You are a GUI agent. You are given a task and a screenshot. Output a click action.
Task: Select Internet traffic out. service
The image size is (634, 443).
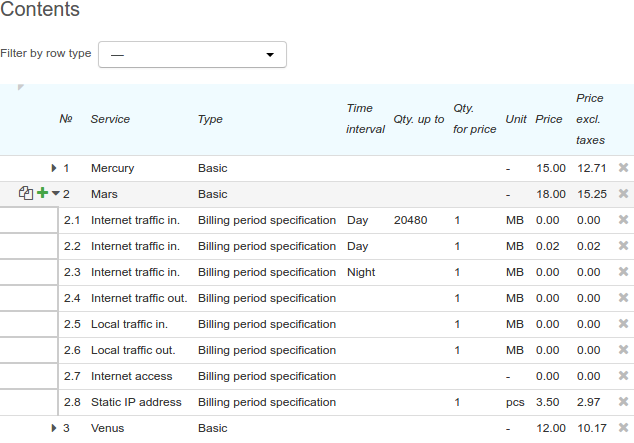tap(139, 298)
